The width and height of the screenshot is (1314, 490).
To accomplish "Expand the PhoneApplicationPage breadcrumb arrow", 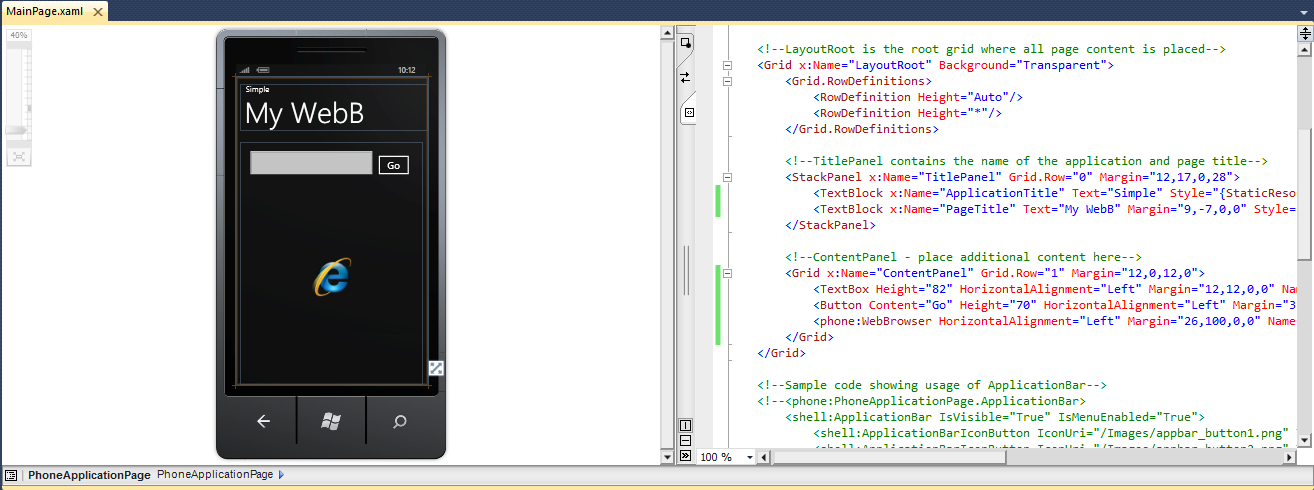I will coord(281,475).
